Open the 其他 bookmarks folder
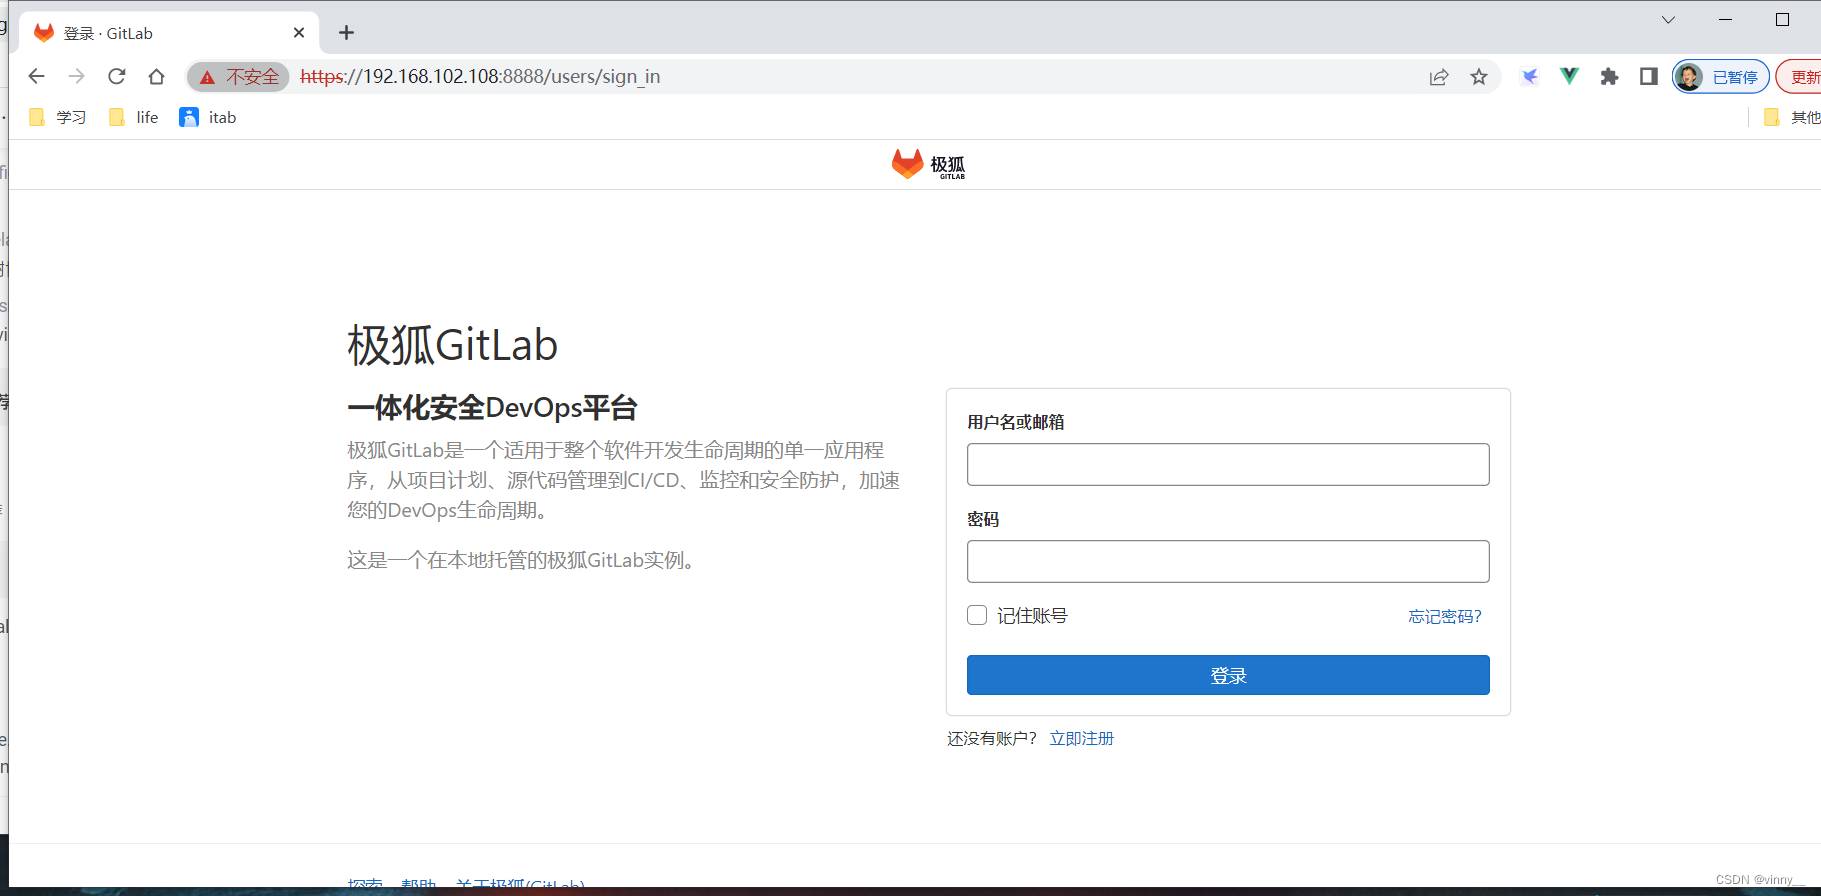Screen dimensions: 1821x896 click(1793, 117)
